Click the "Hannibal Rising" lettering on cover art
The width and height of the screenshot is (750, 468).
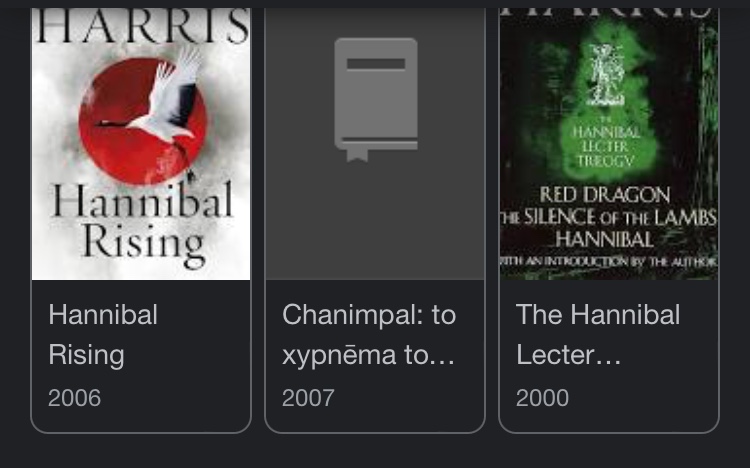coord(143,224)
